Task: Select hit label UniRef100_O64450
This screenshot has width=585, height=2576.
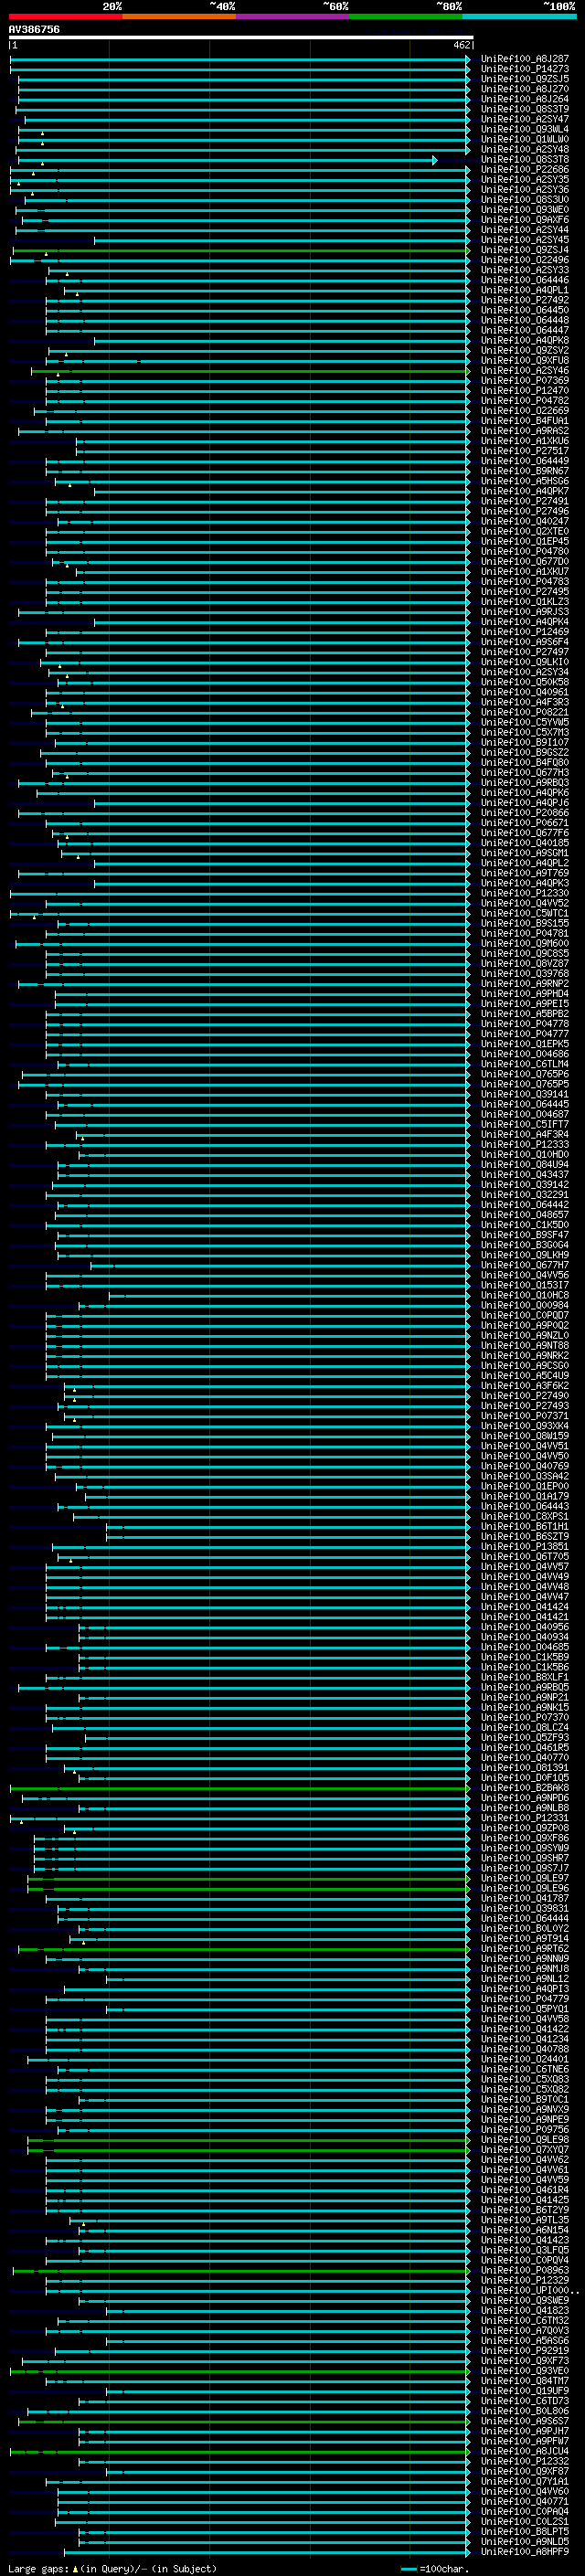Action: click(525, 310)
